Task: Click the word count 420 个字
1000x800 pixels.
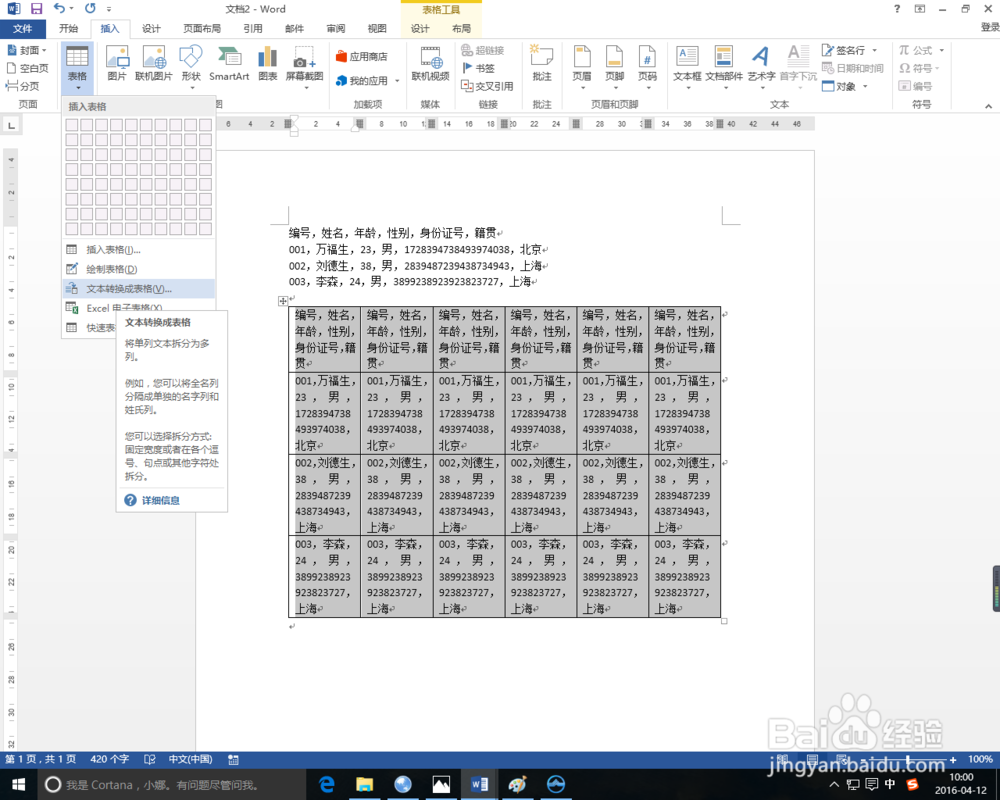Action: [x=110, y=759]
